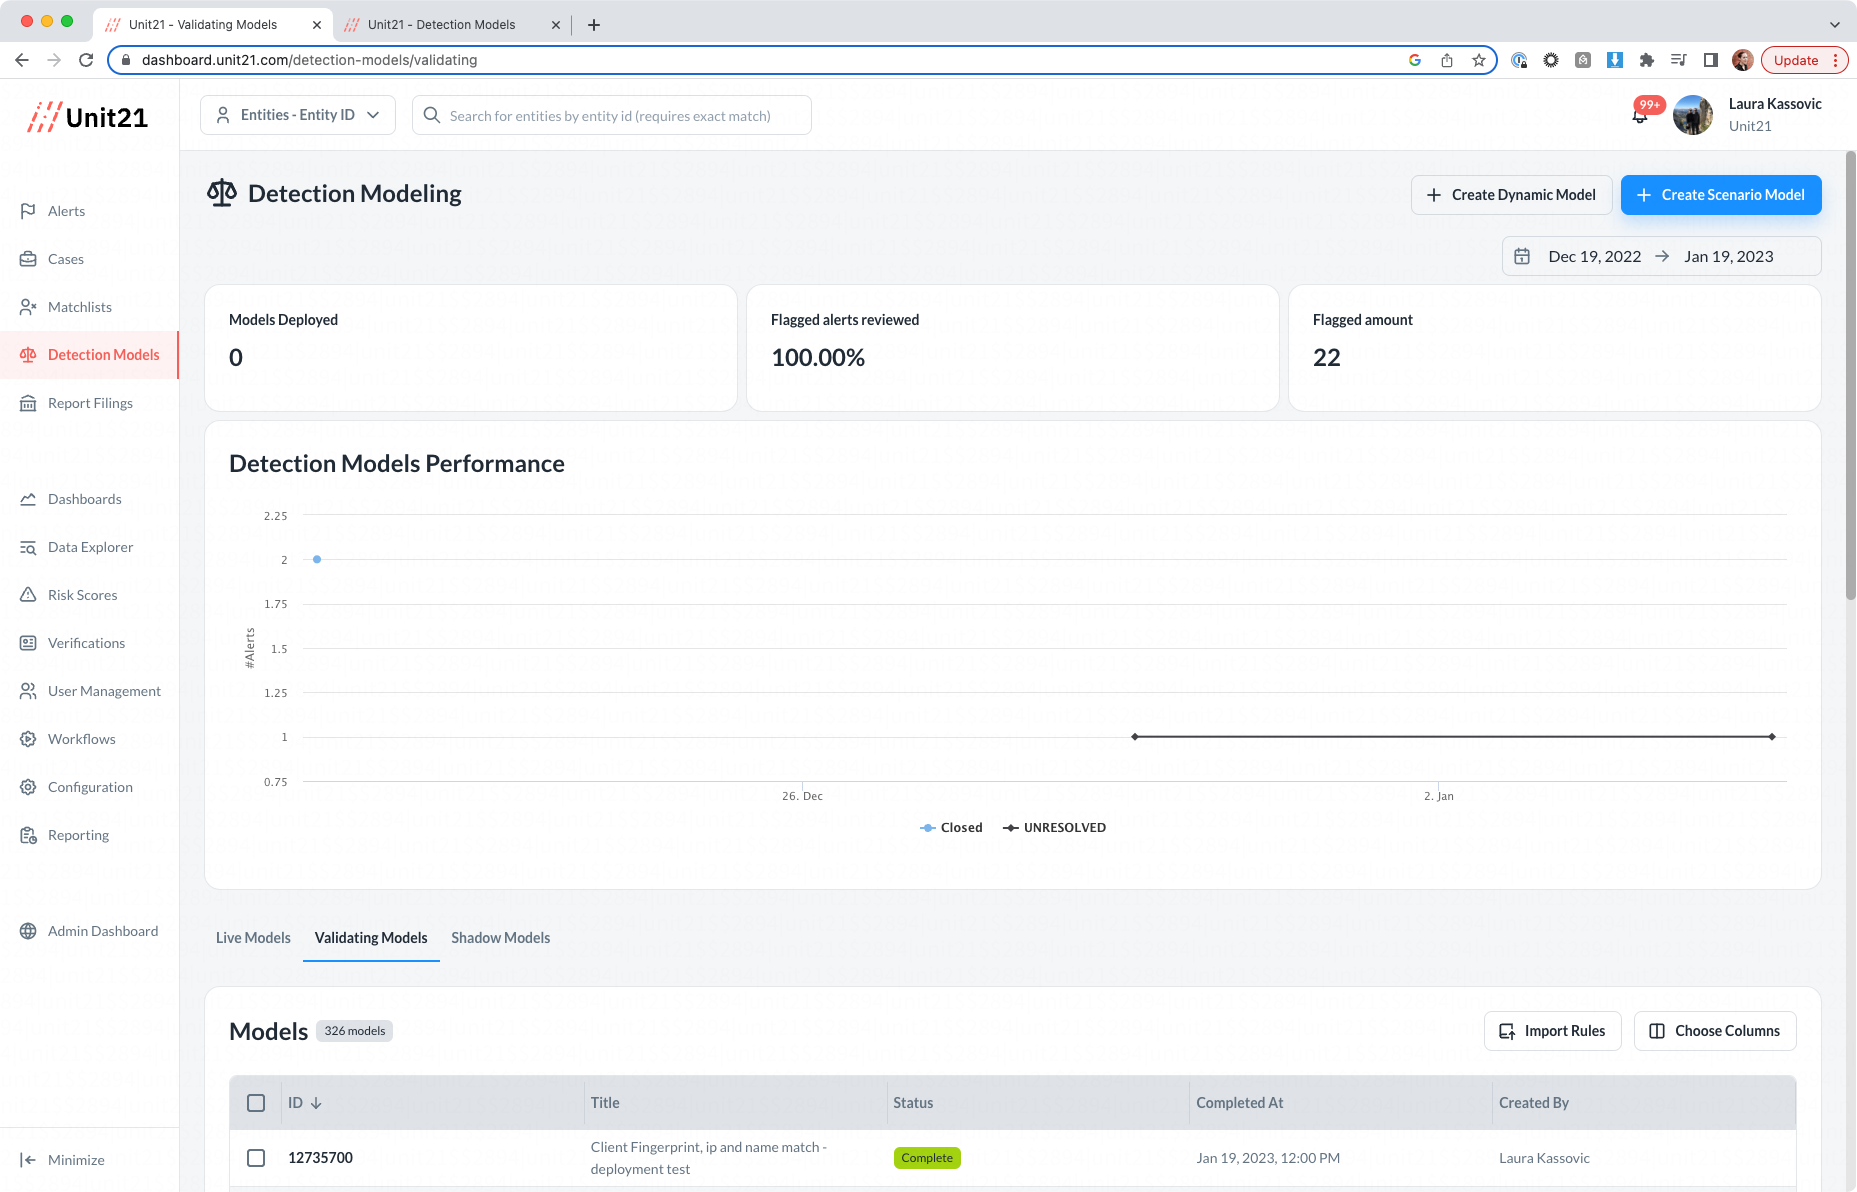The width and height of the screenshot is (1857, 1192).
Task: Click the Import Rules button
Action: 1553,1031
